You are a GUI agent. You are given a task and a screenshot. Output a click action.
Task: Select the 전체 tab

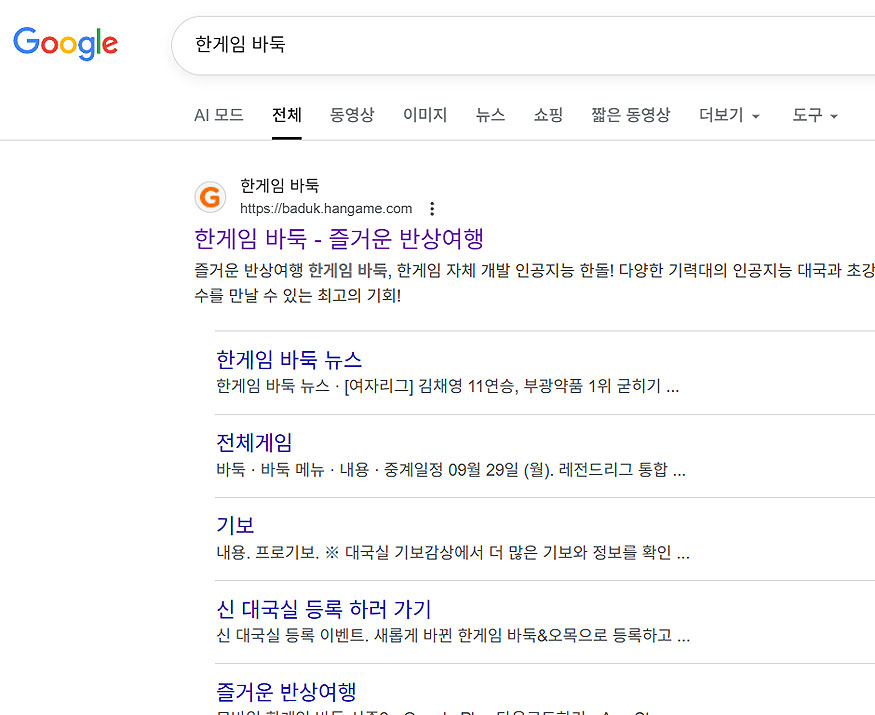(287, 115)
